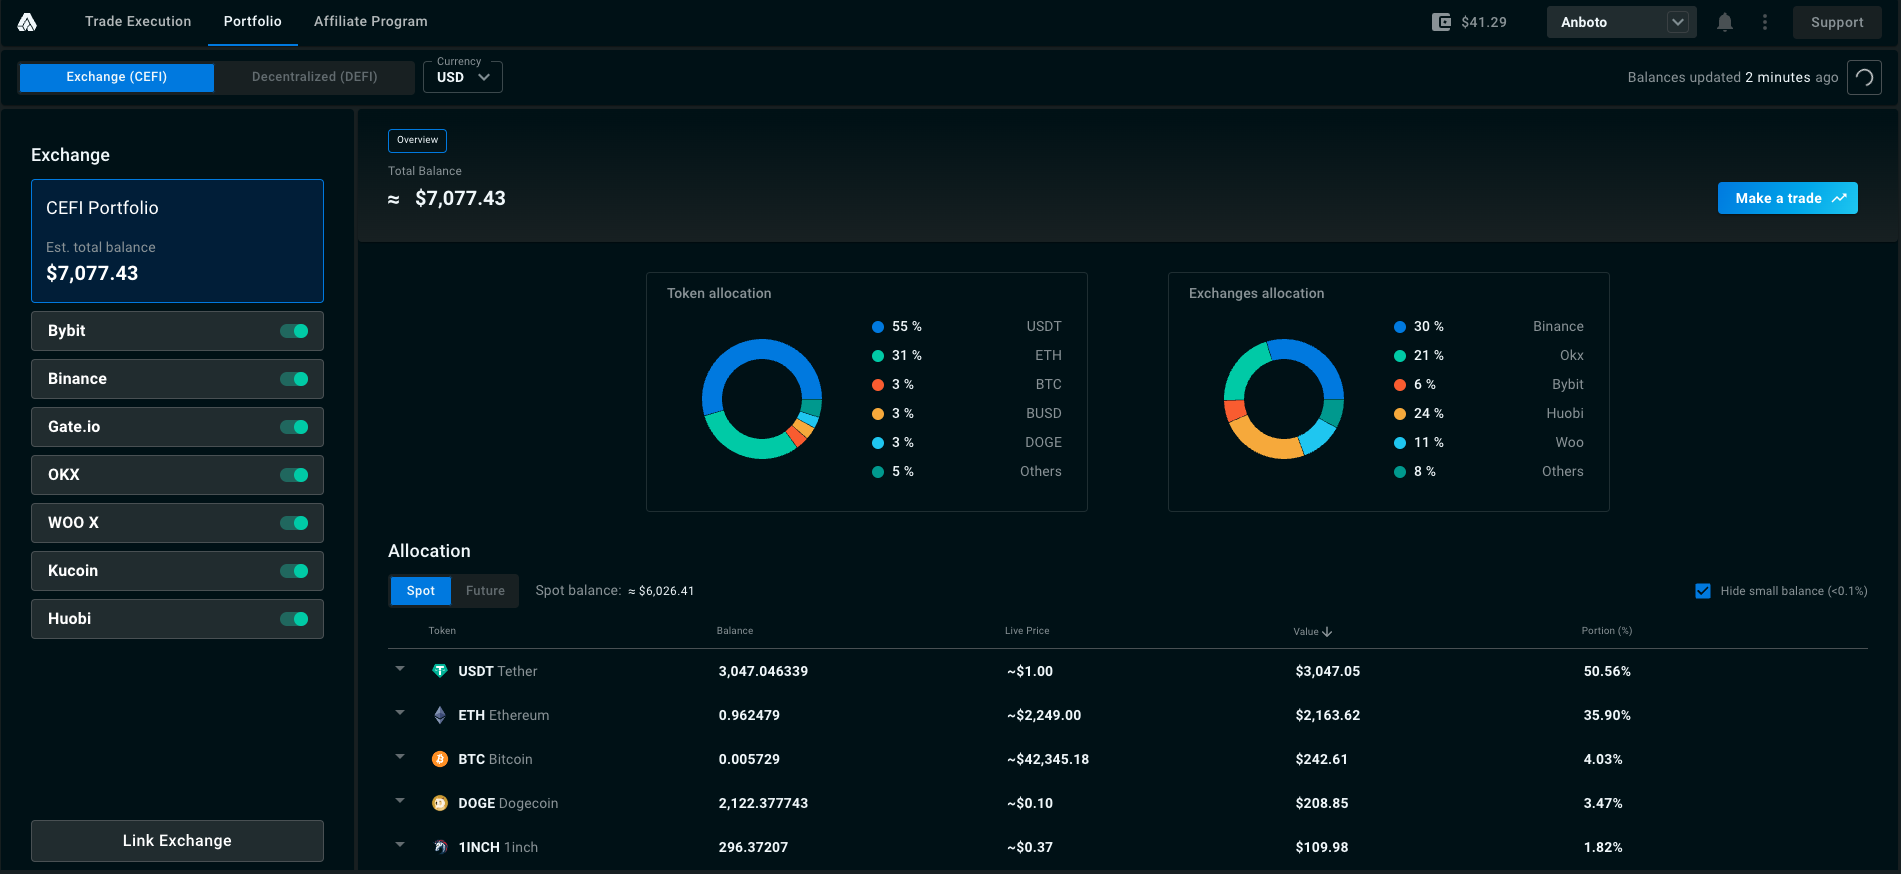Expand the ETH Ethereum row
Viewport: 1901px width, 874px height.
pos(400,714)
